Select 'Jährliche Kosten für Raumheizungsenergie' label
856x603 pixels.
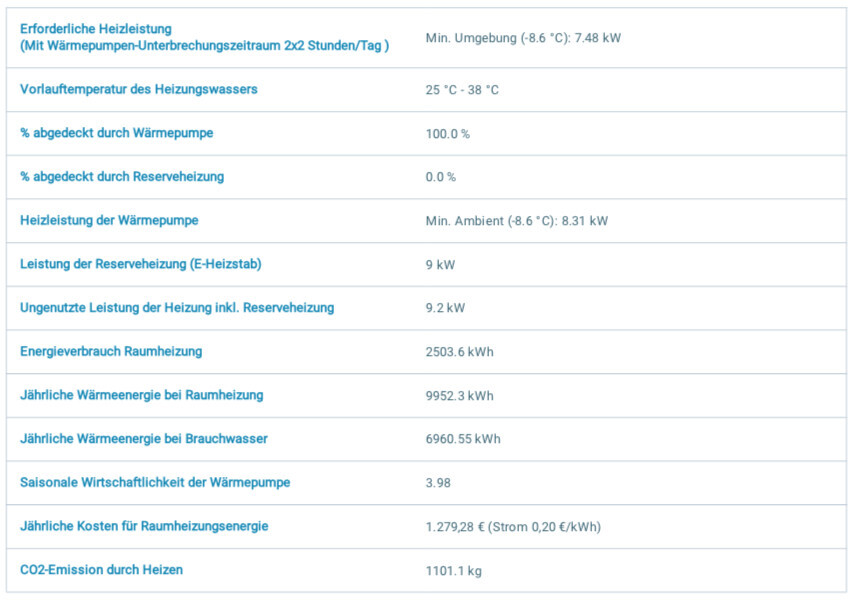coord(144,526)
